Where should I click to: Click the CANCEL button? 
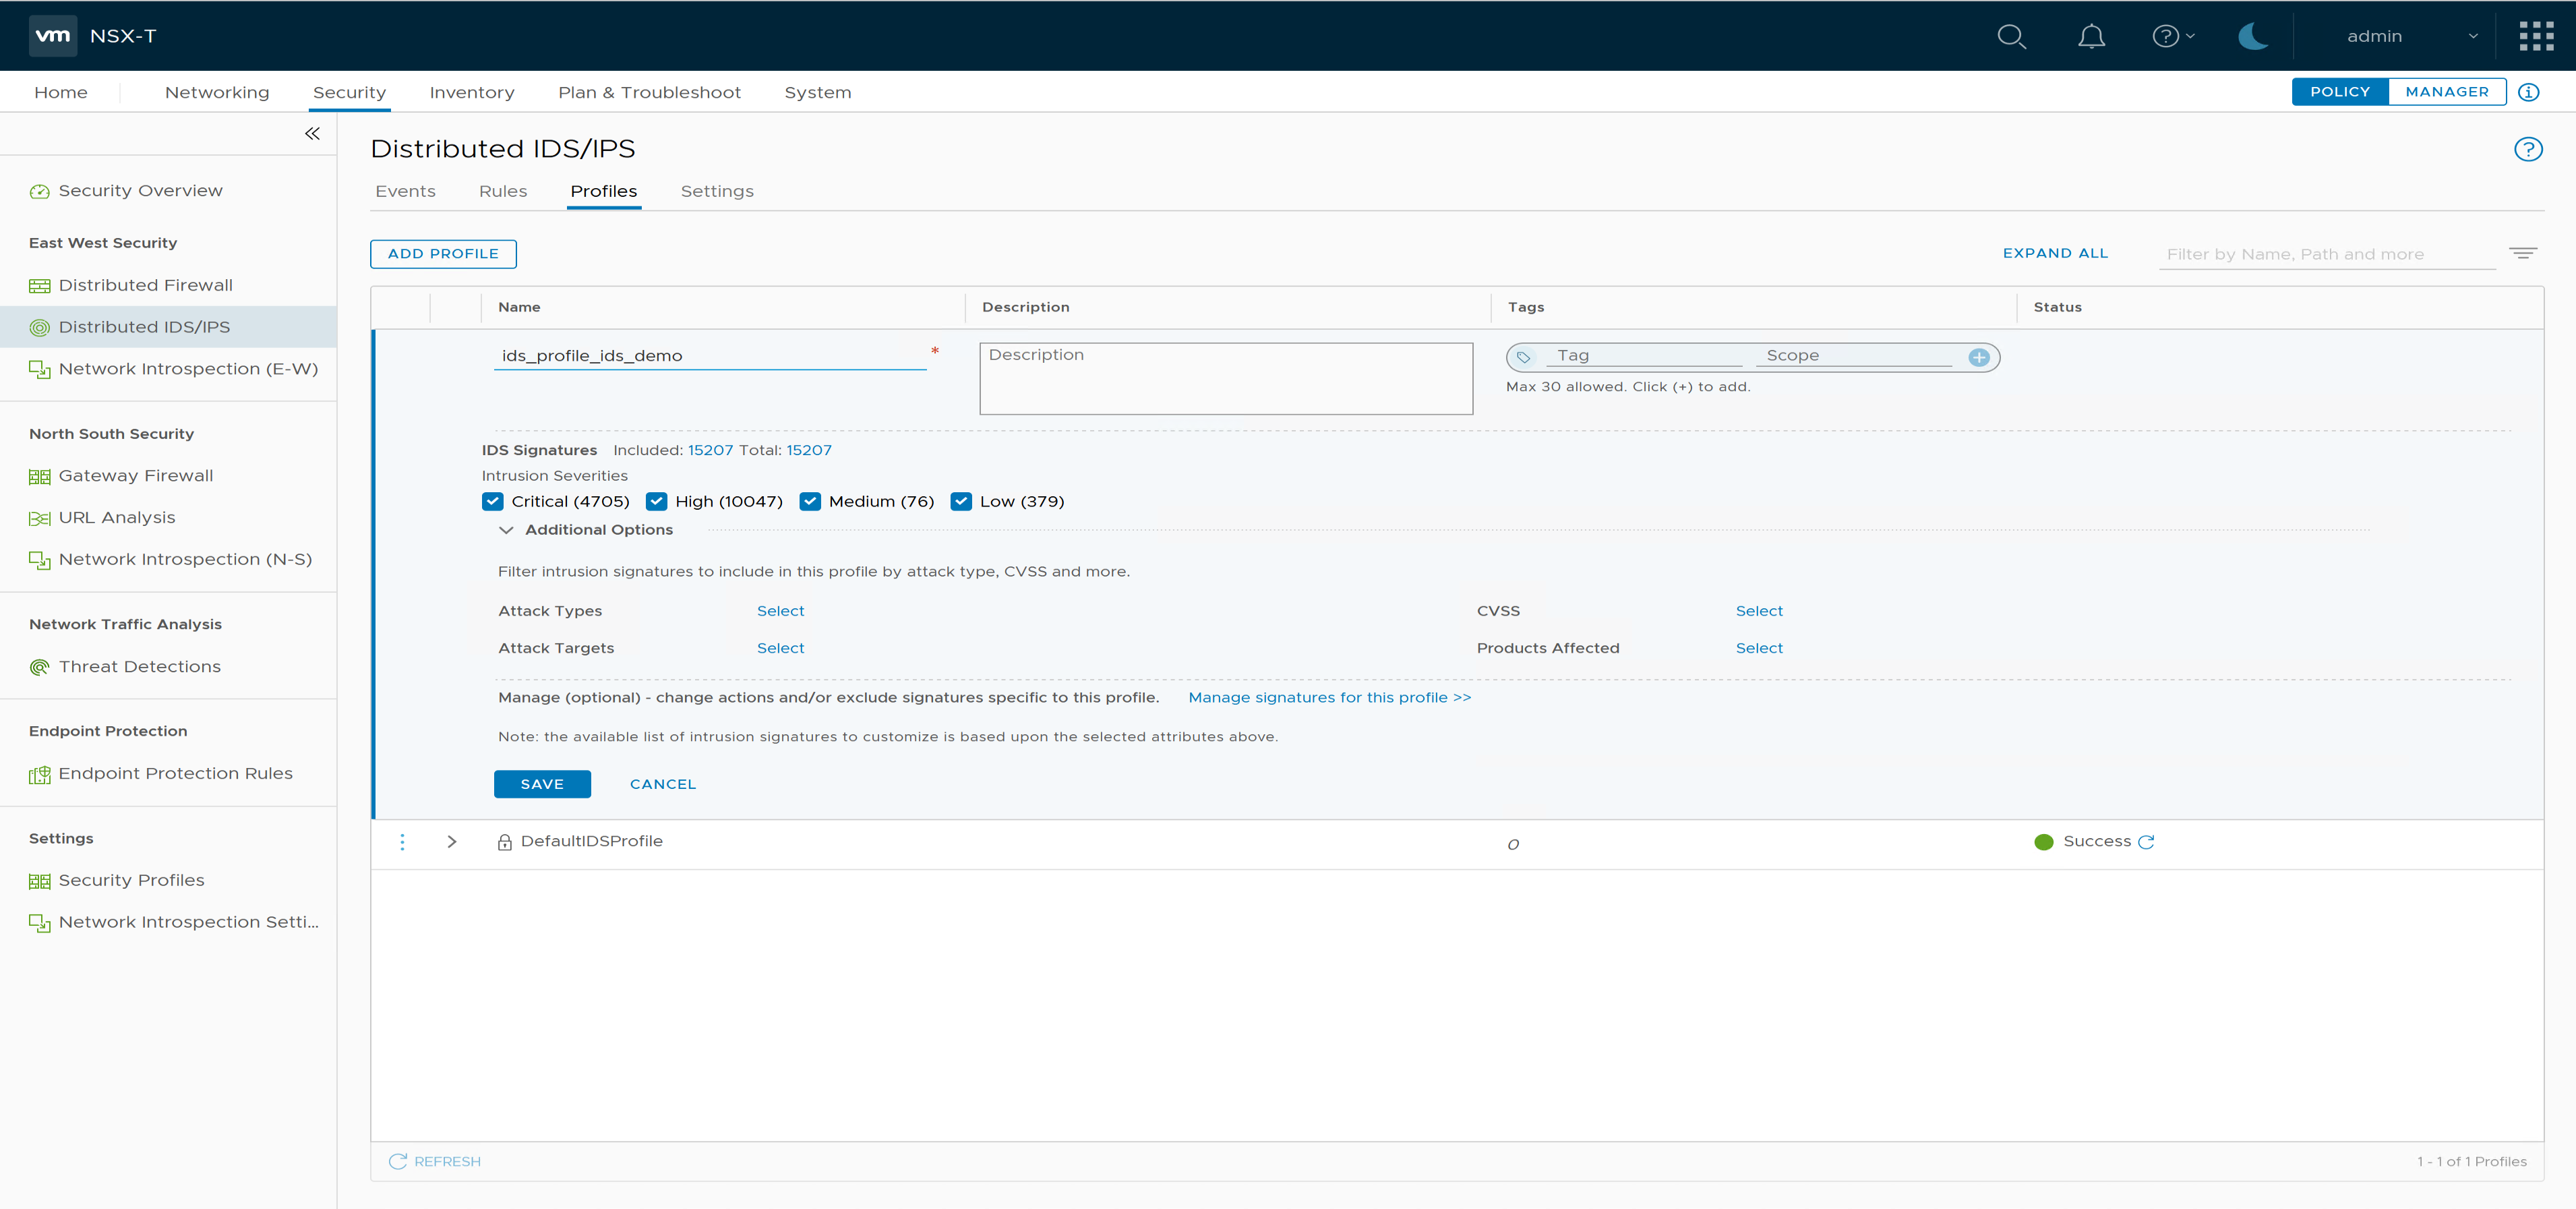point(663,784)
